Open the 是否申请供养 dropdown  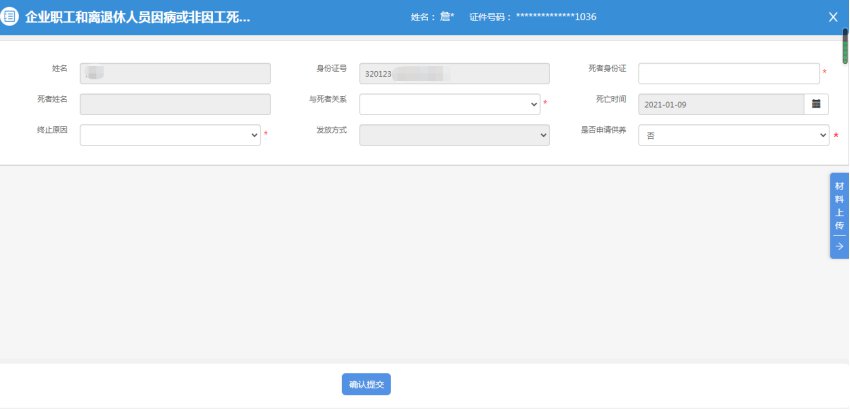(x=733, y=135)
